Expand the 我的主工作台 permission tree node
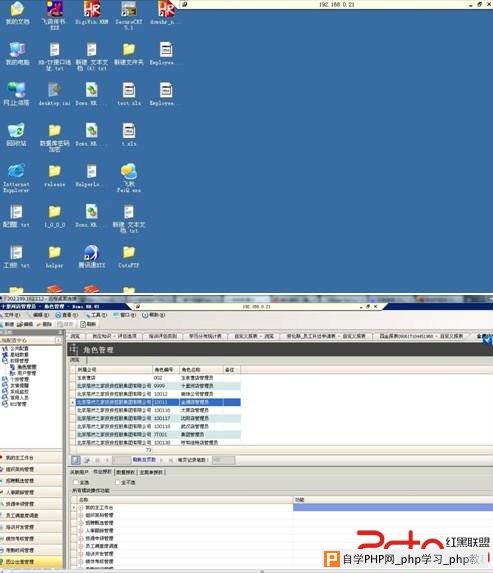Screen dimensions: 493x573 tap(81, 508)
